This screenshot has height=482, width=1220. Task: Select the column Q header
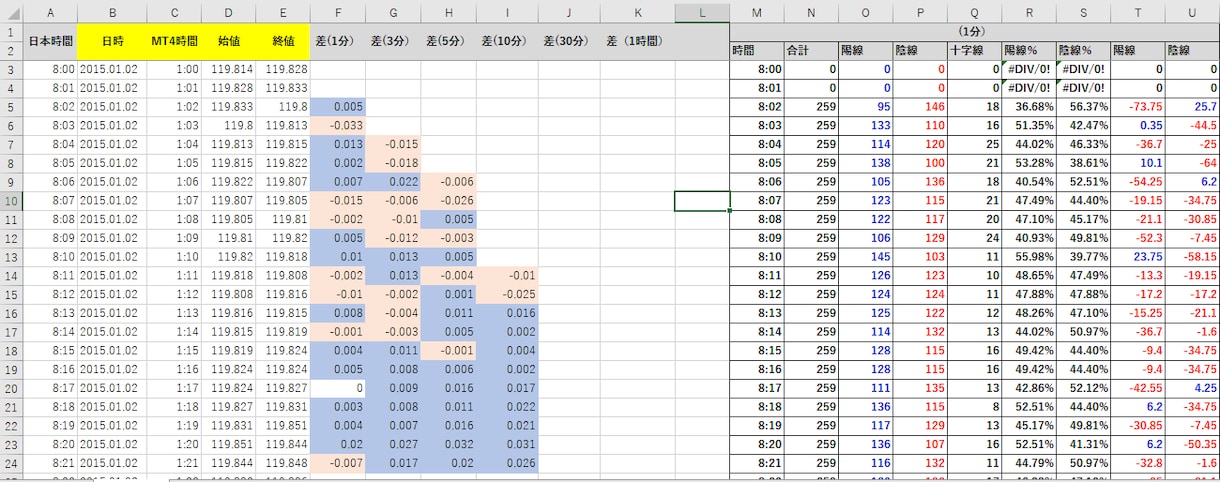pyautogui.click(x=973, y=12)
